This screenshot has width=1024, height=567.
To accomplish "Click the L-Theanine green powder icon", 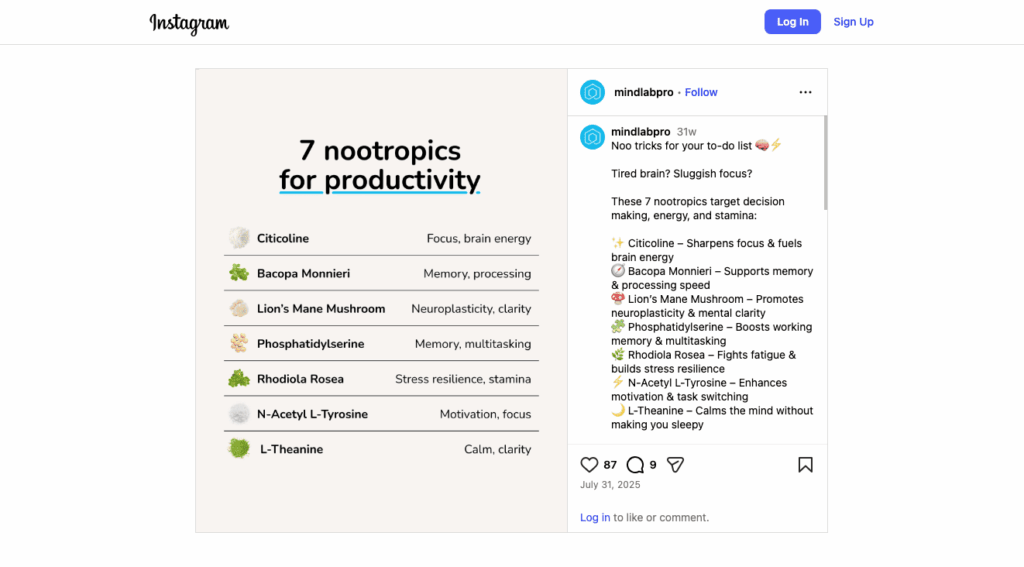I will click(239, 449).
